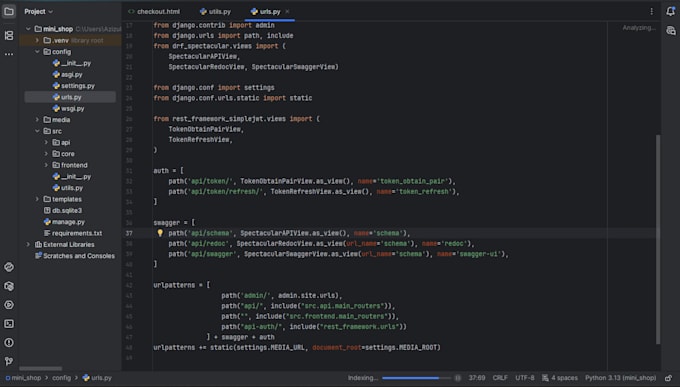
Task: Expand the core package
Action: (x=46, y=154)
